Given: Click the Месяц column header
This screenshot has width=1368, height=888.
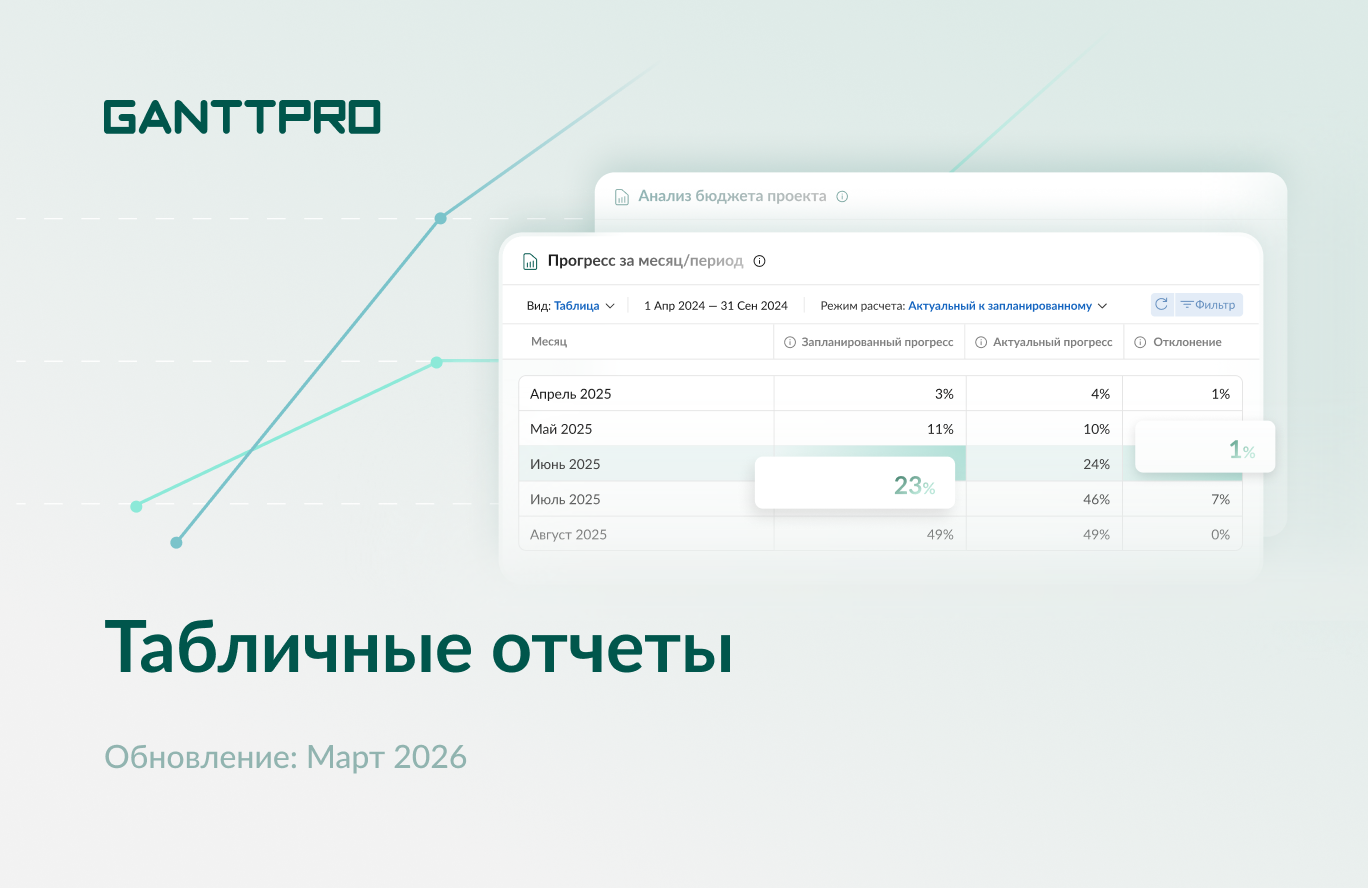Looking at the screenshot, I should pos(548,341).
